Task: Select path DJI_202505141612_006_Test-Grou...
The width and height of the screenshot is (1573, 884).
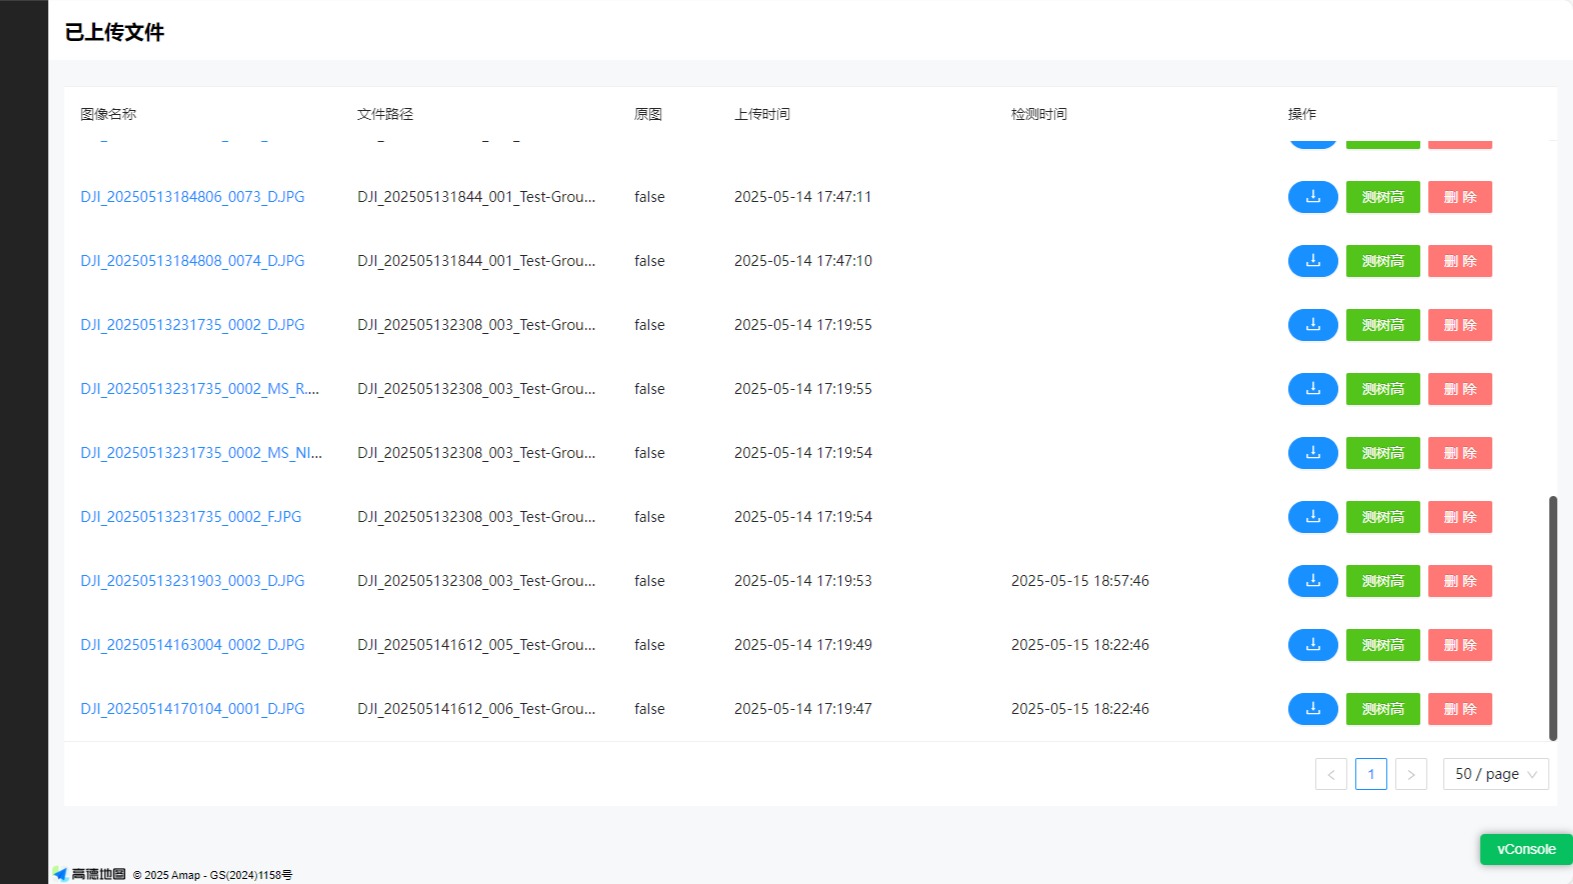Action: click(476, 709)
